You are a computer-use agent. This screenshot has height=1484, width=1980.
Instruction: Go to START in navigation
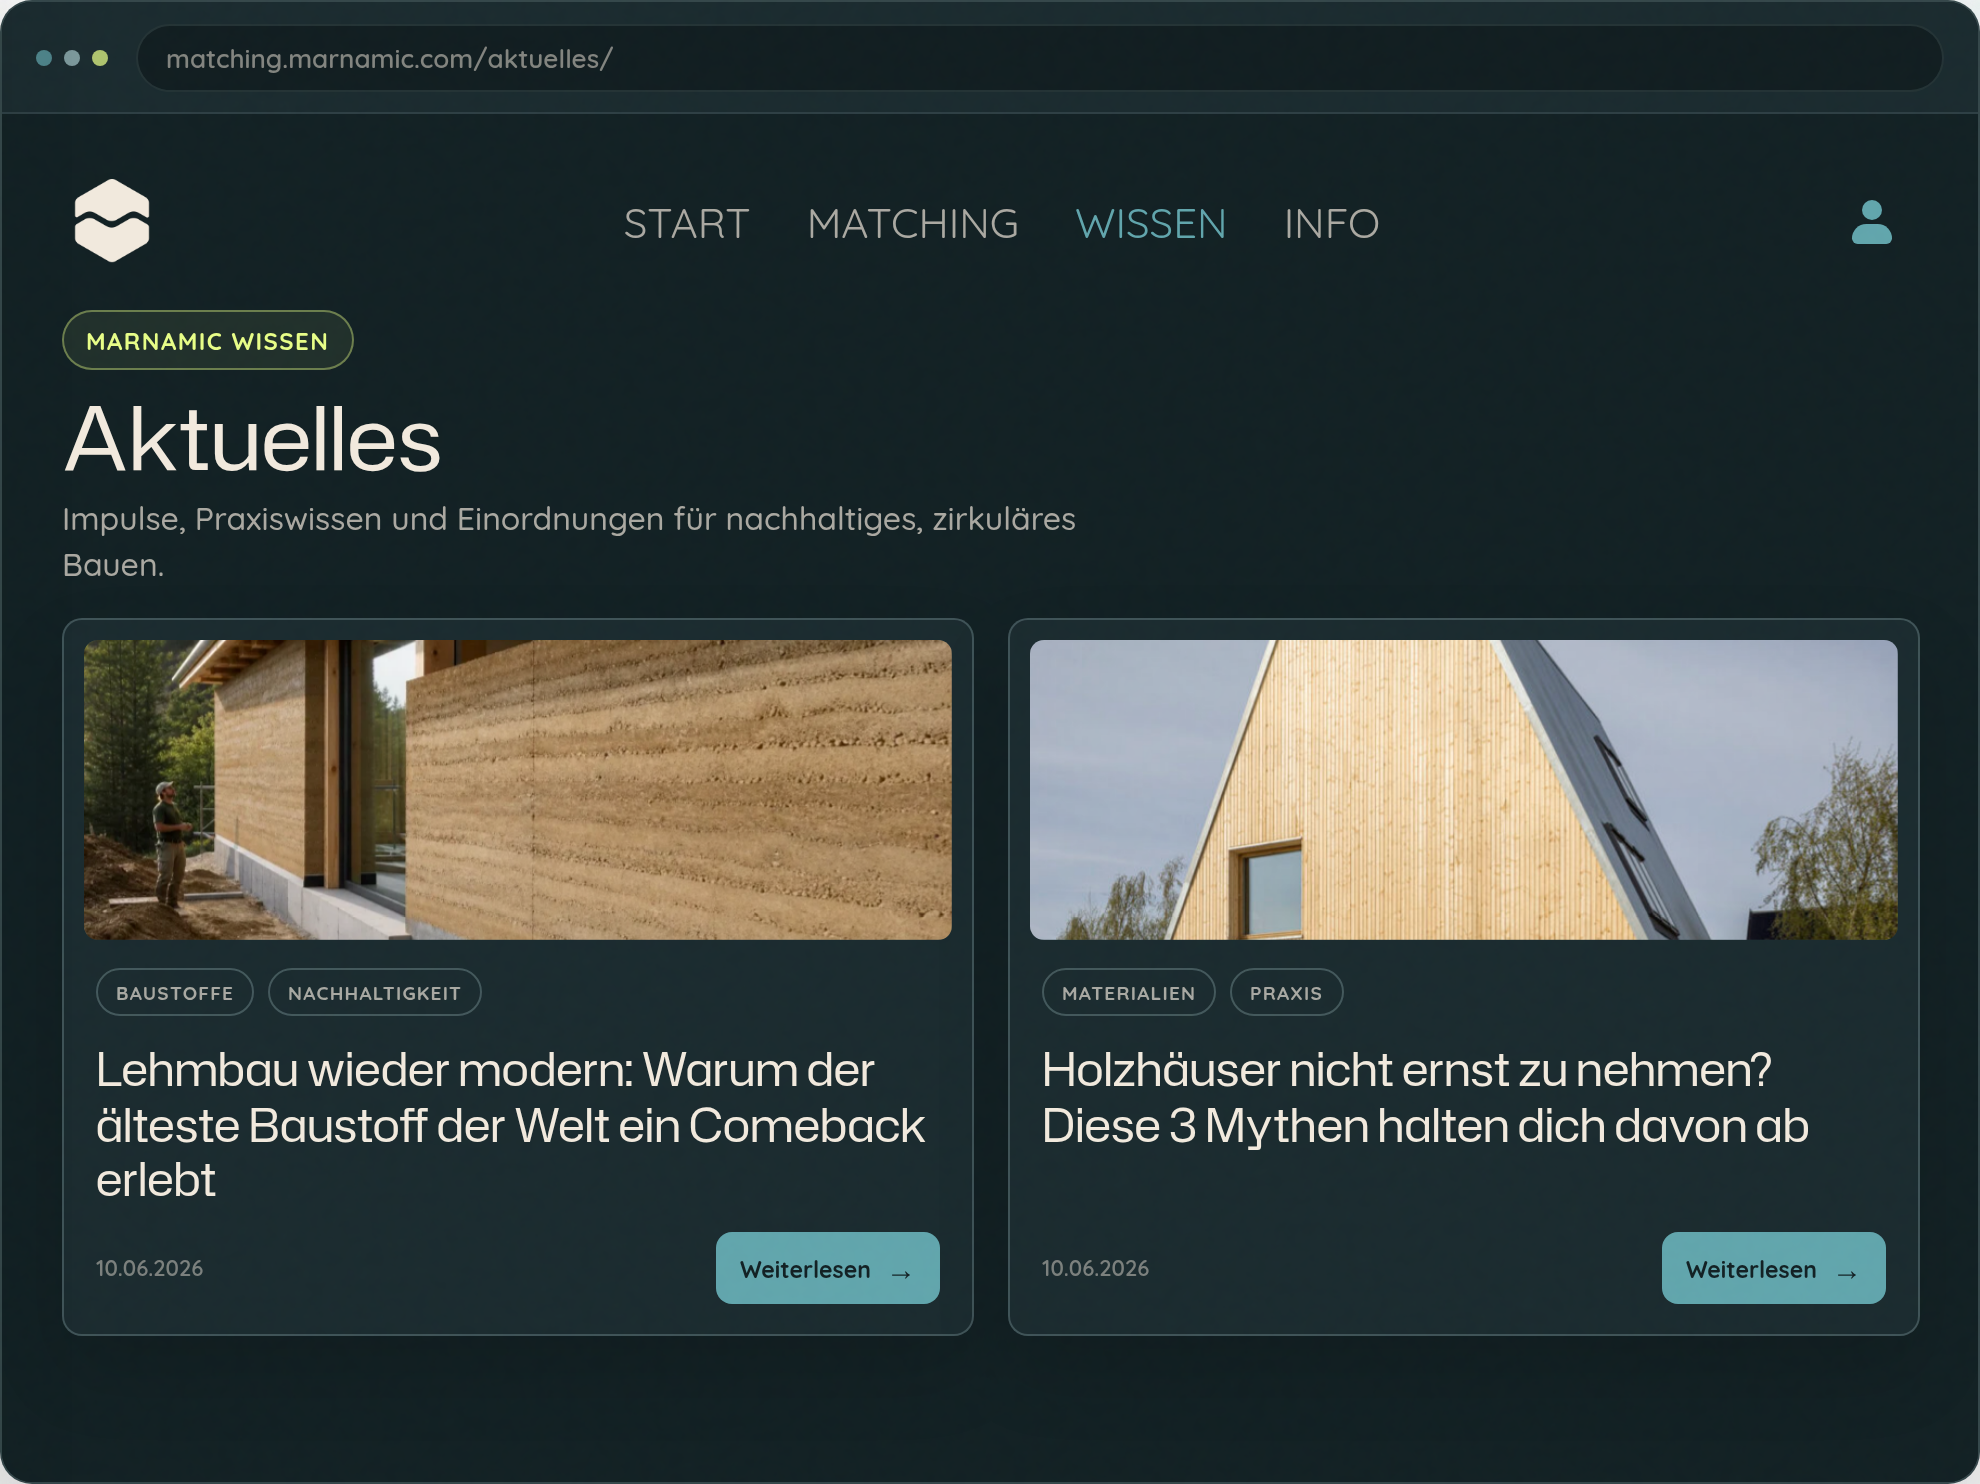pos(686,224)
